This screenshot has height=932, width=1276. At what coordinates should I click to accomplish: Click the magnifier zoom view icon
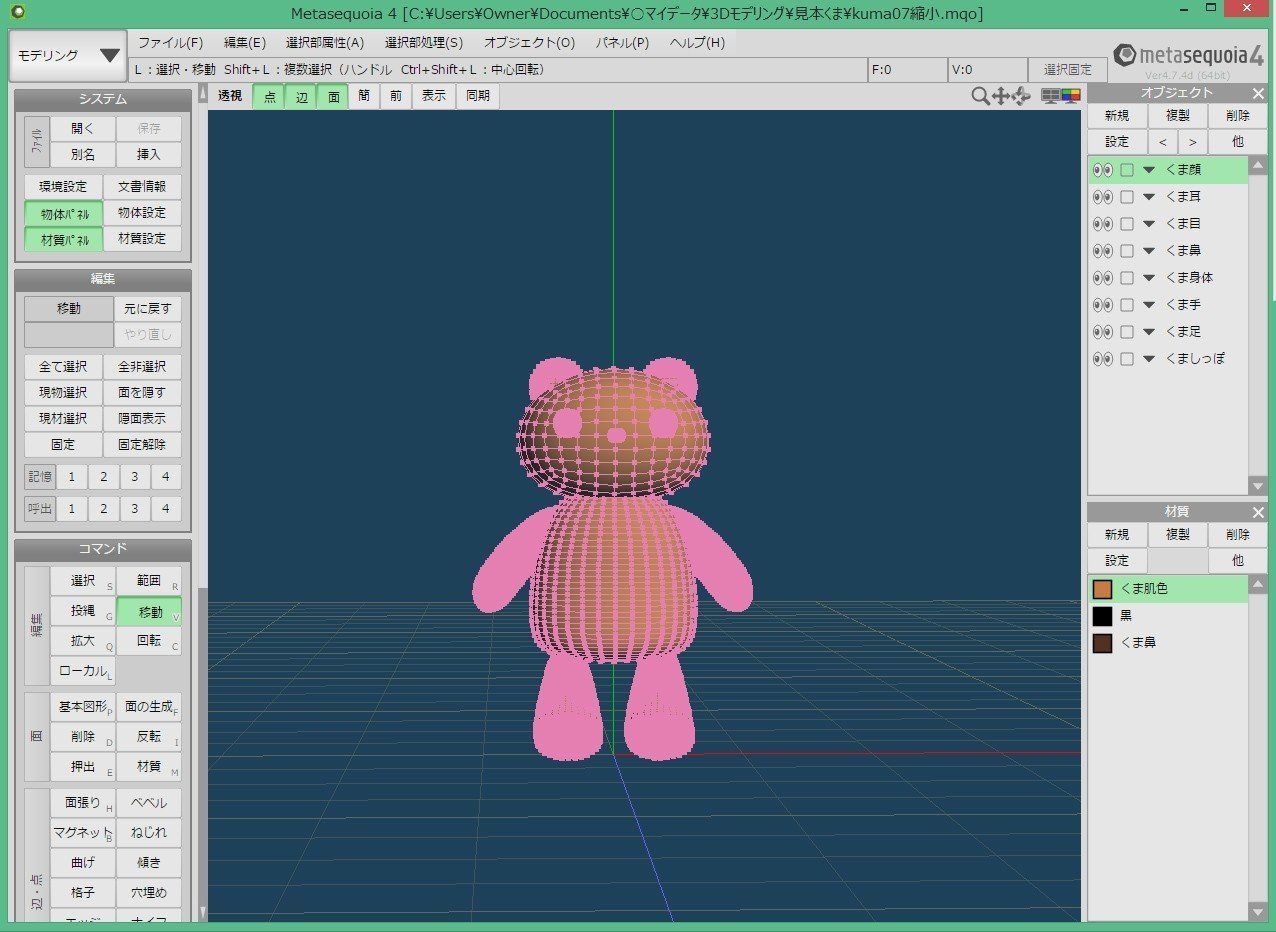pos(980,96)
